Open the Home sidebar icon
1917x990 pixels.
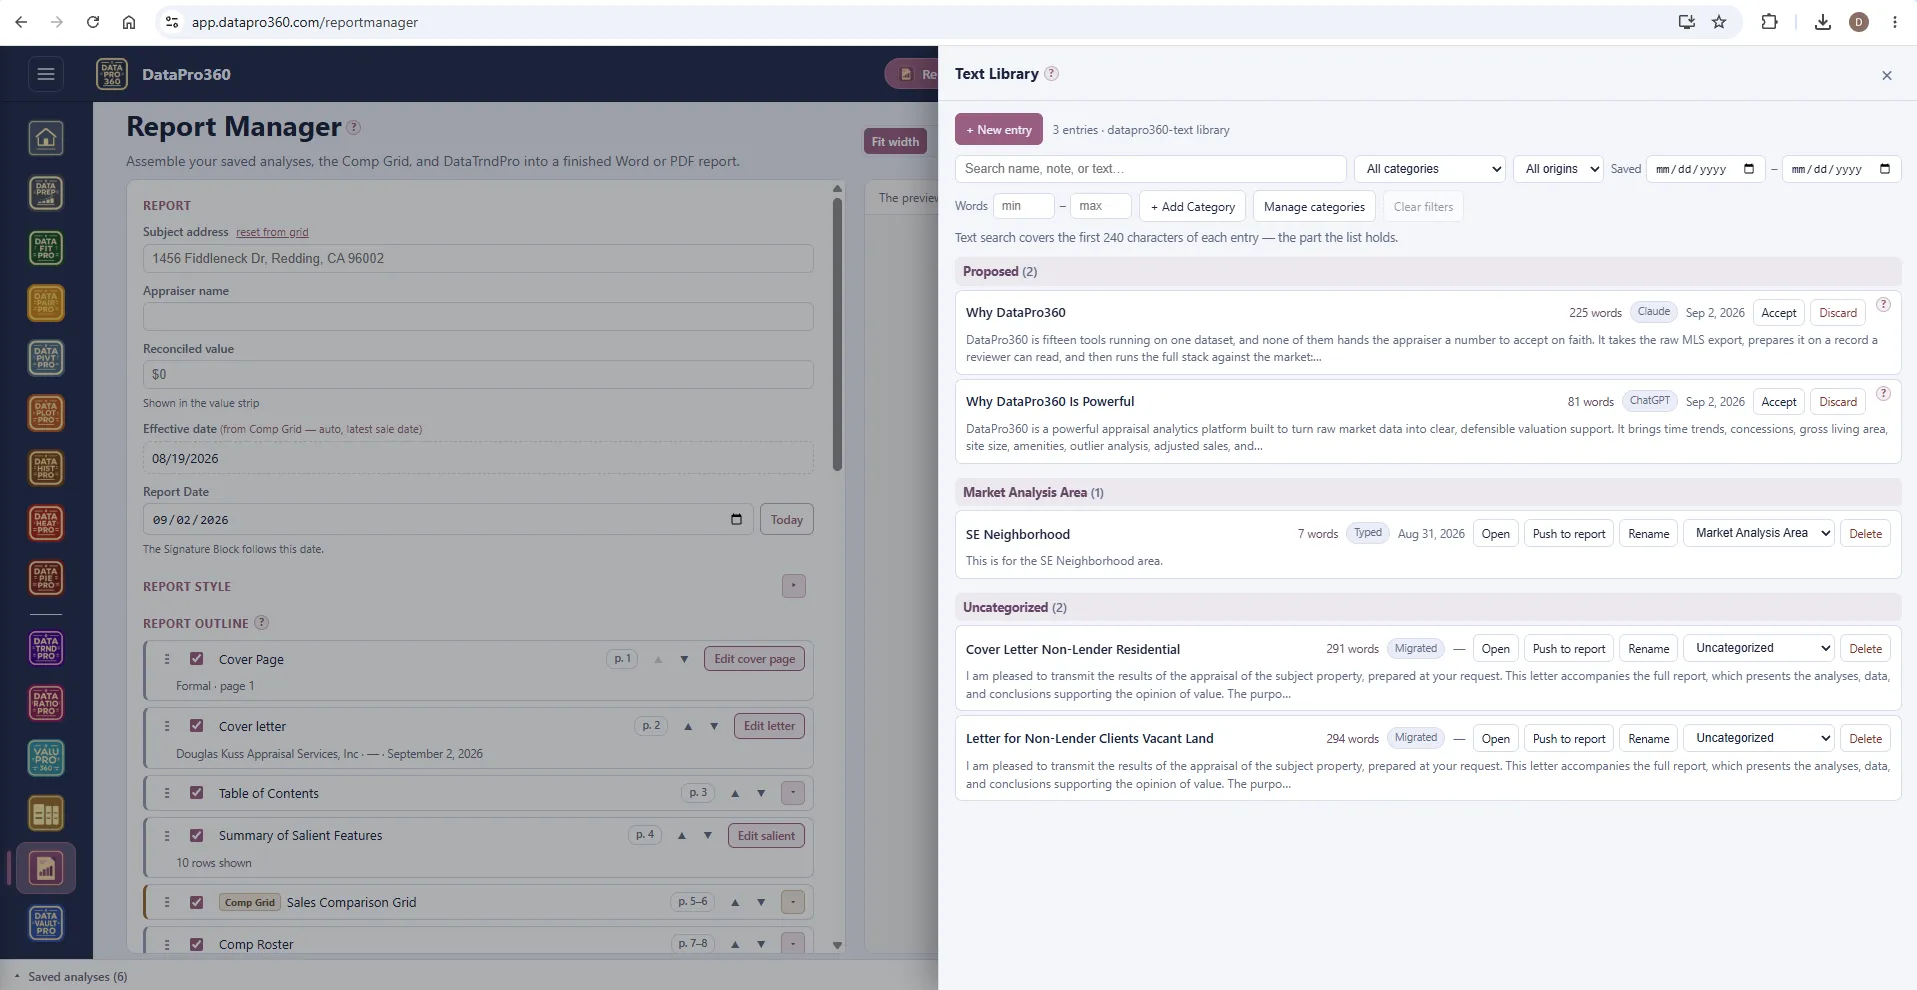click(46, 138)
